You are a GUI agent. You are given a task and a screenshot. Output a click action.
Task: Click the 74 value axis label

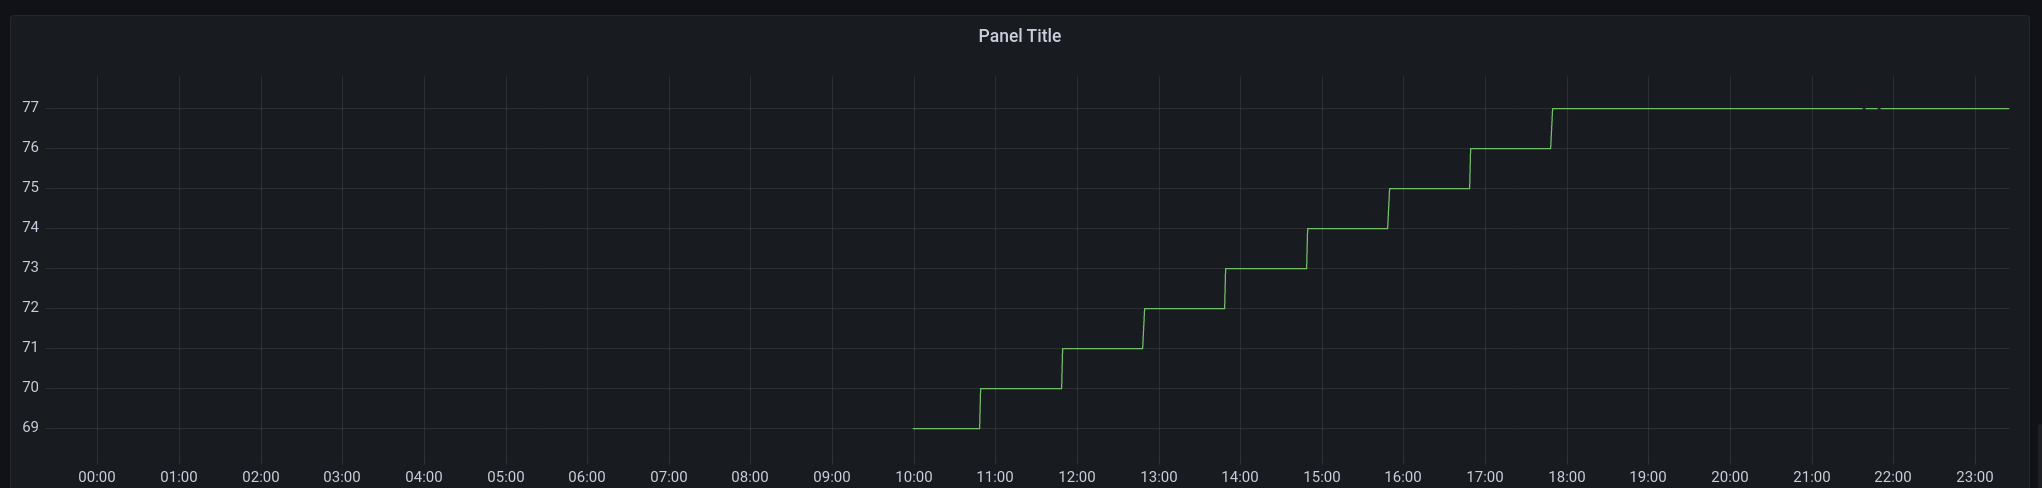click(31, 227)
